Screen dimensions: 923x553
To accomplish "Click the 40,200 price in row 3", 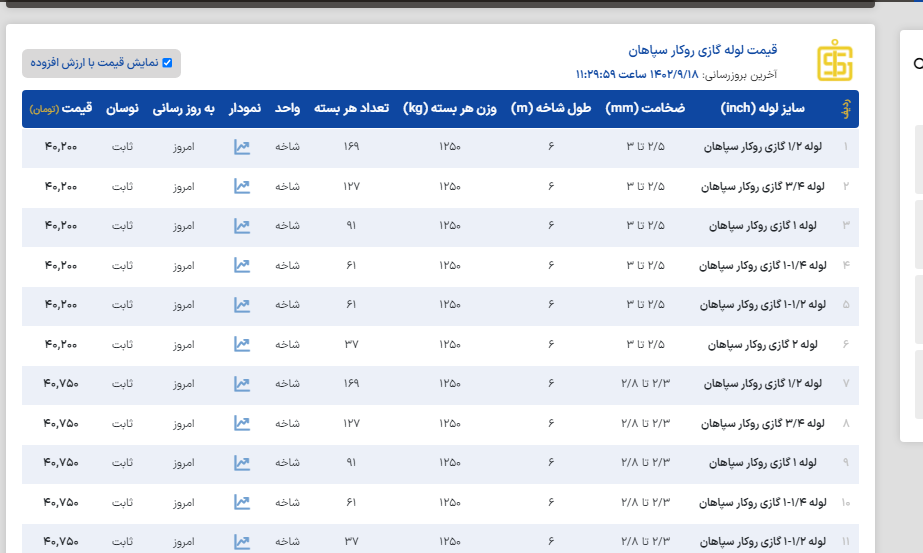I will (61, 226).
